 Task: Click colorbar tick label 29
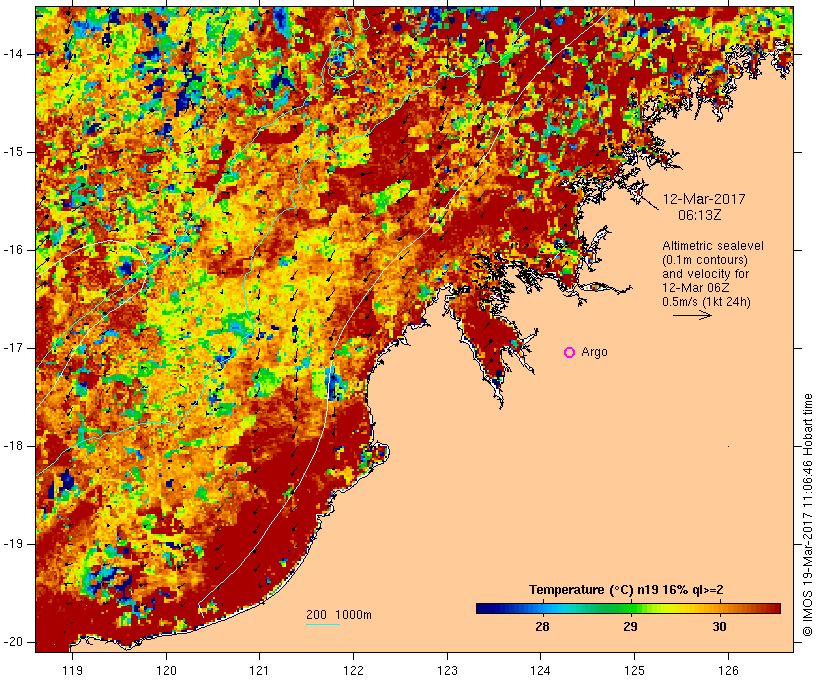(x=630, y=626)
